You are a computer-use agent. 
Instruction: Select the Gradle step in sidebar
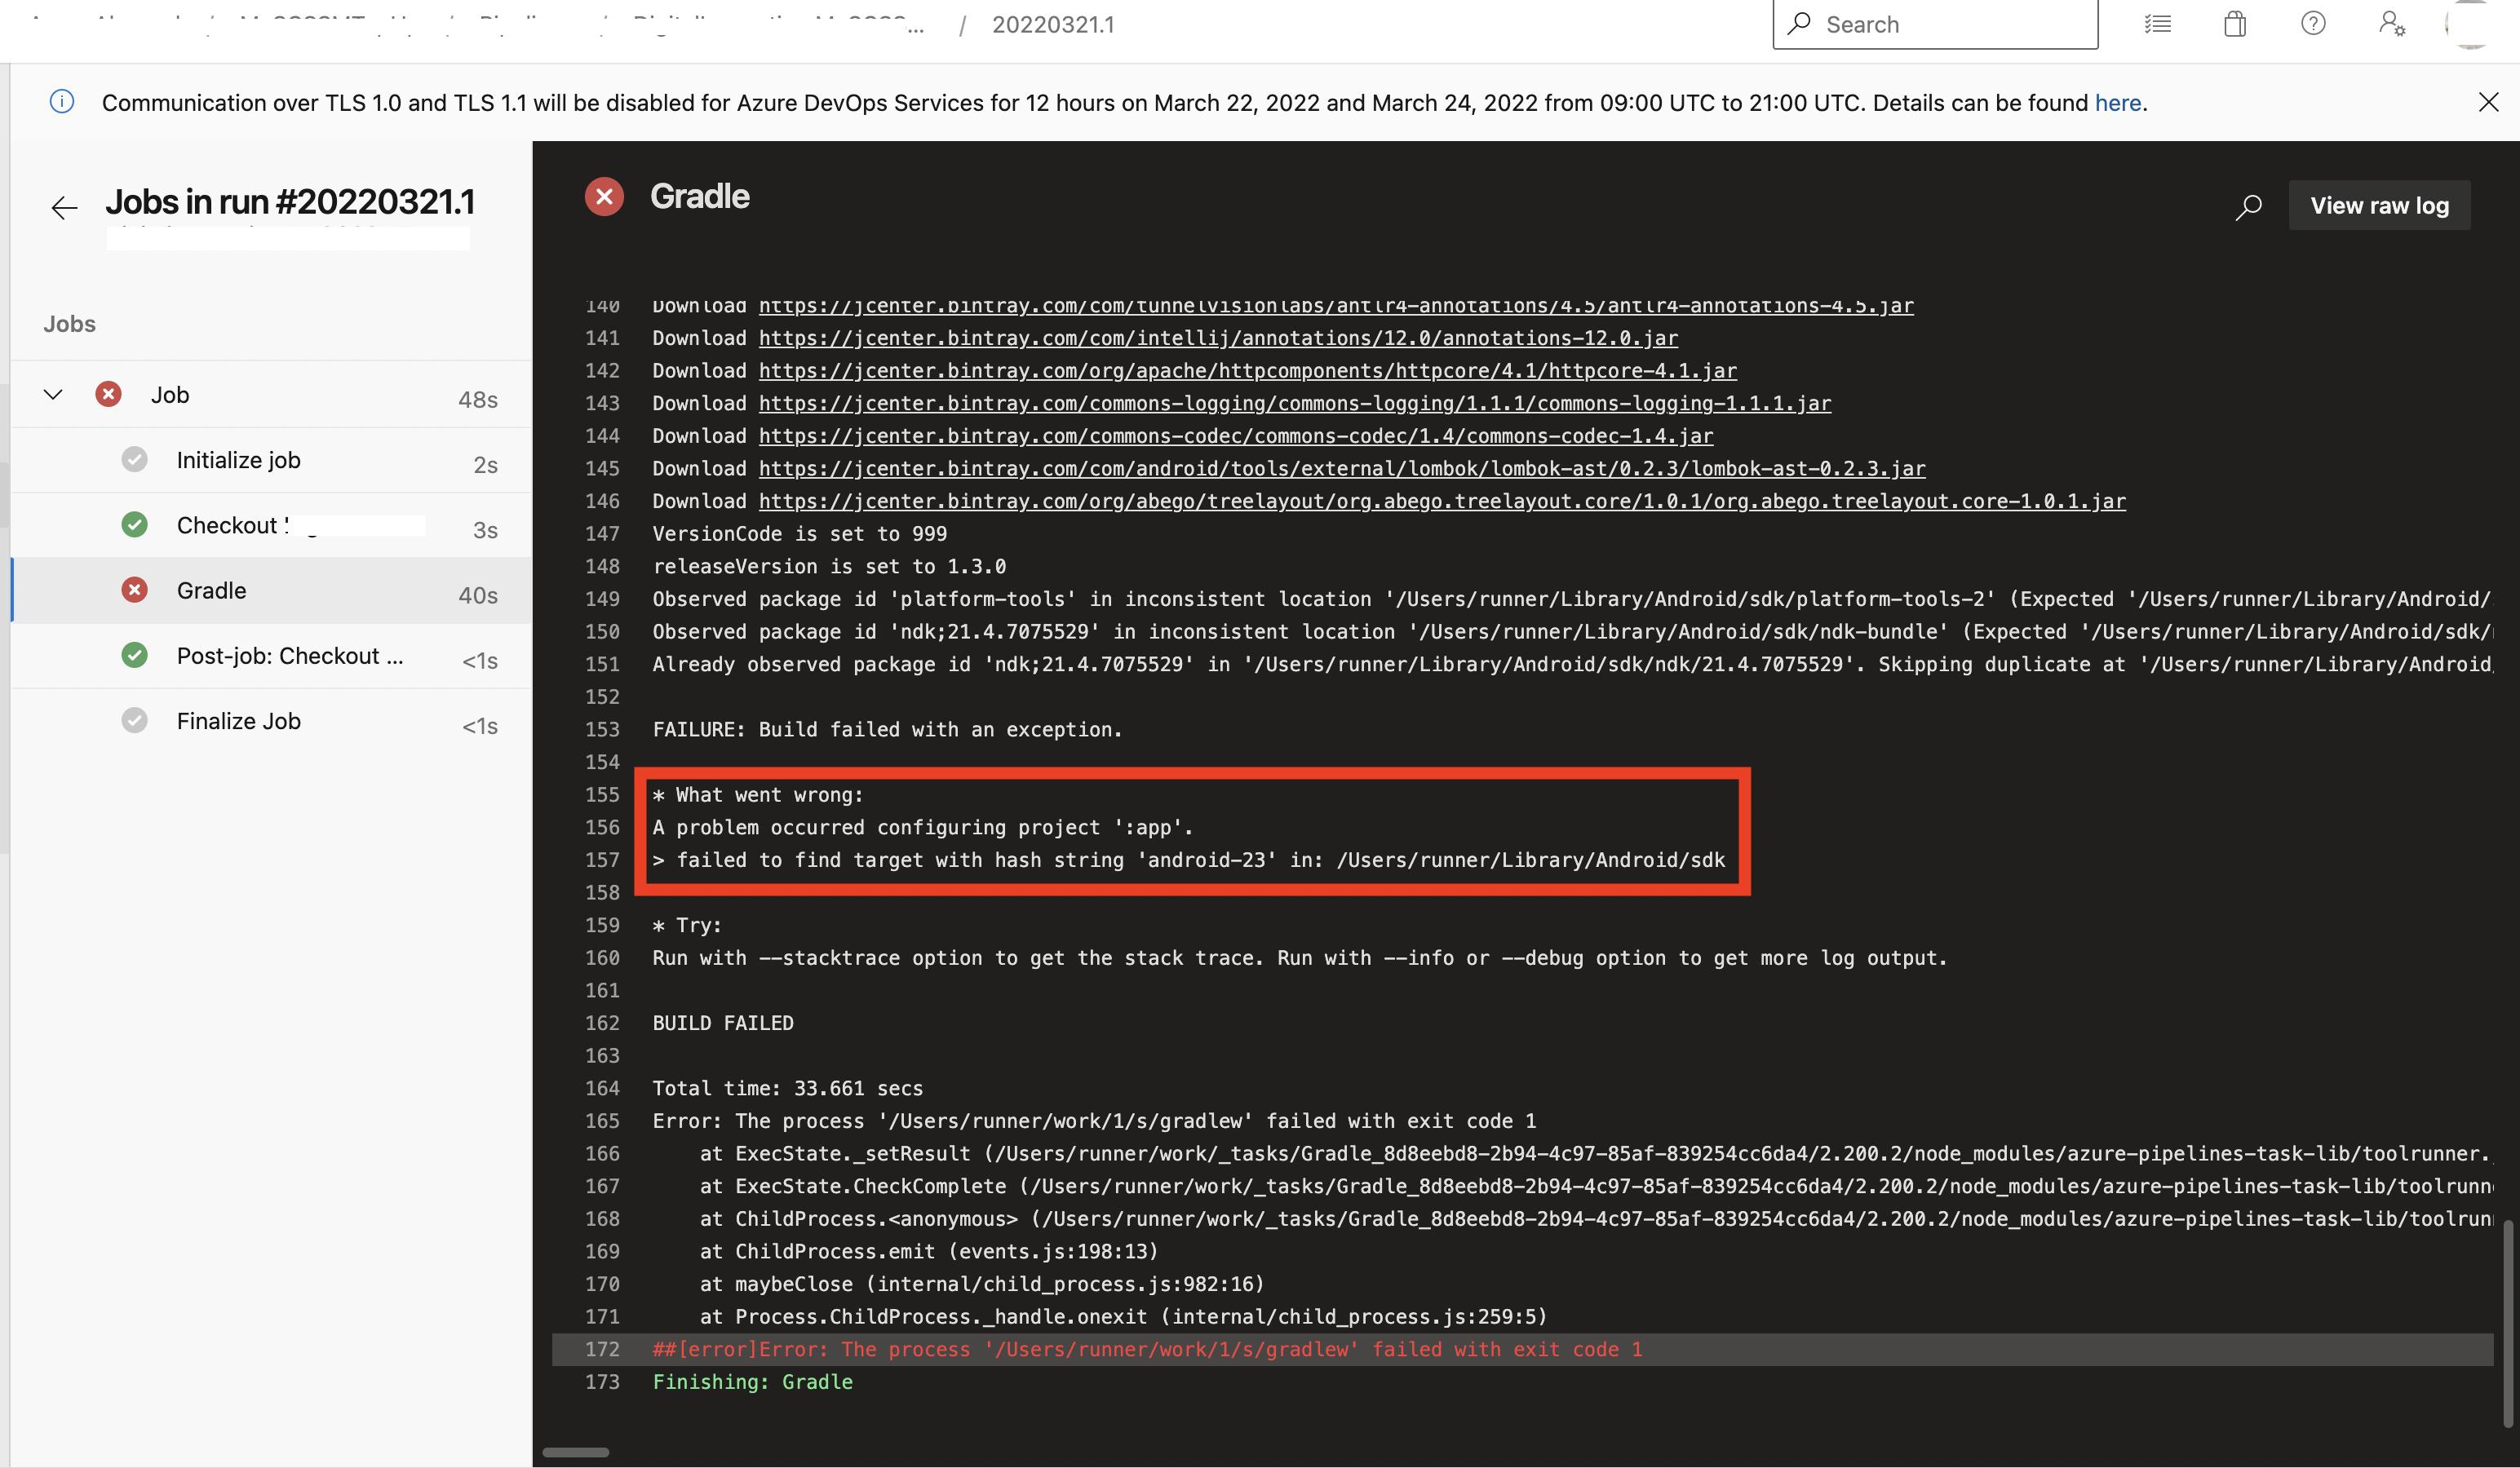[x=210, y=589]
